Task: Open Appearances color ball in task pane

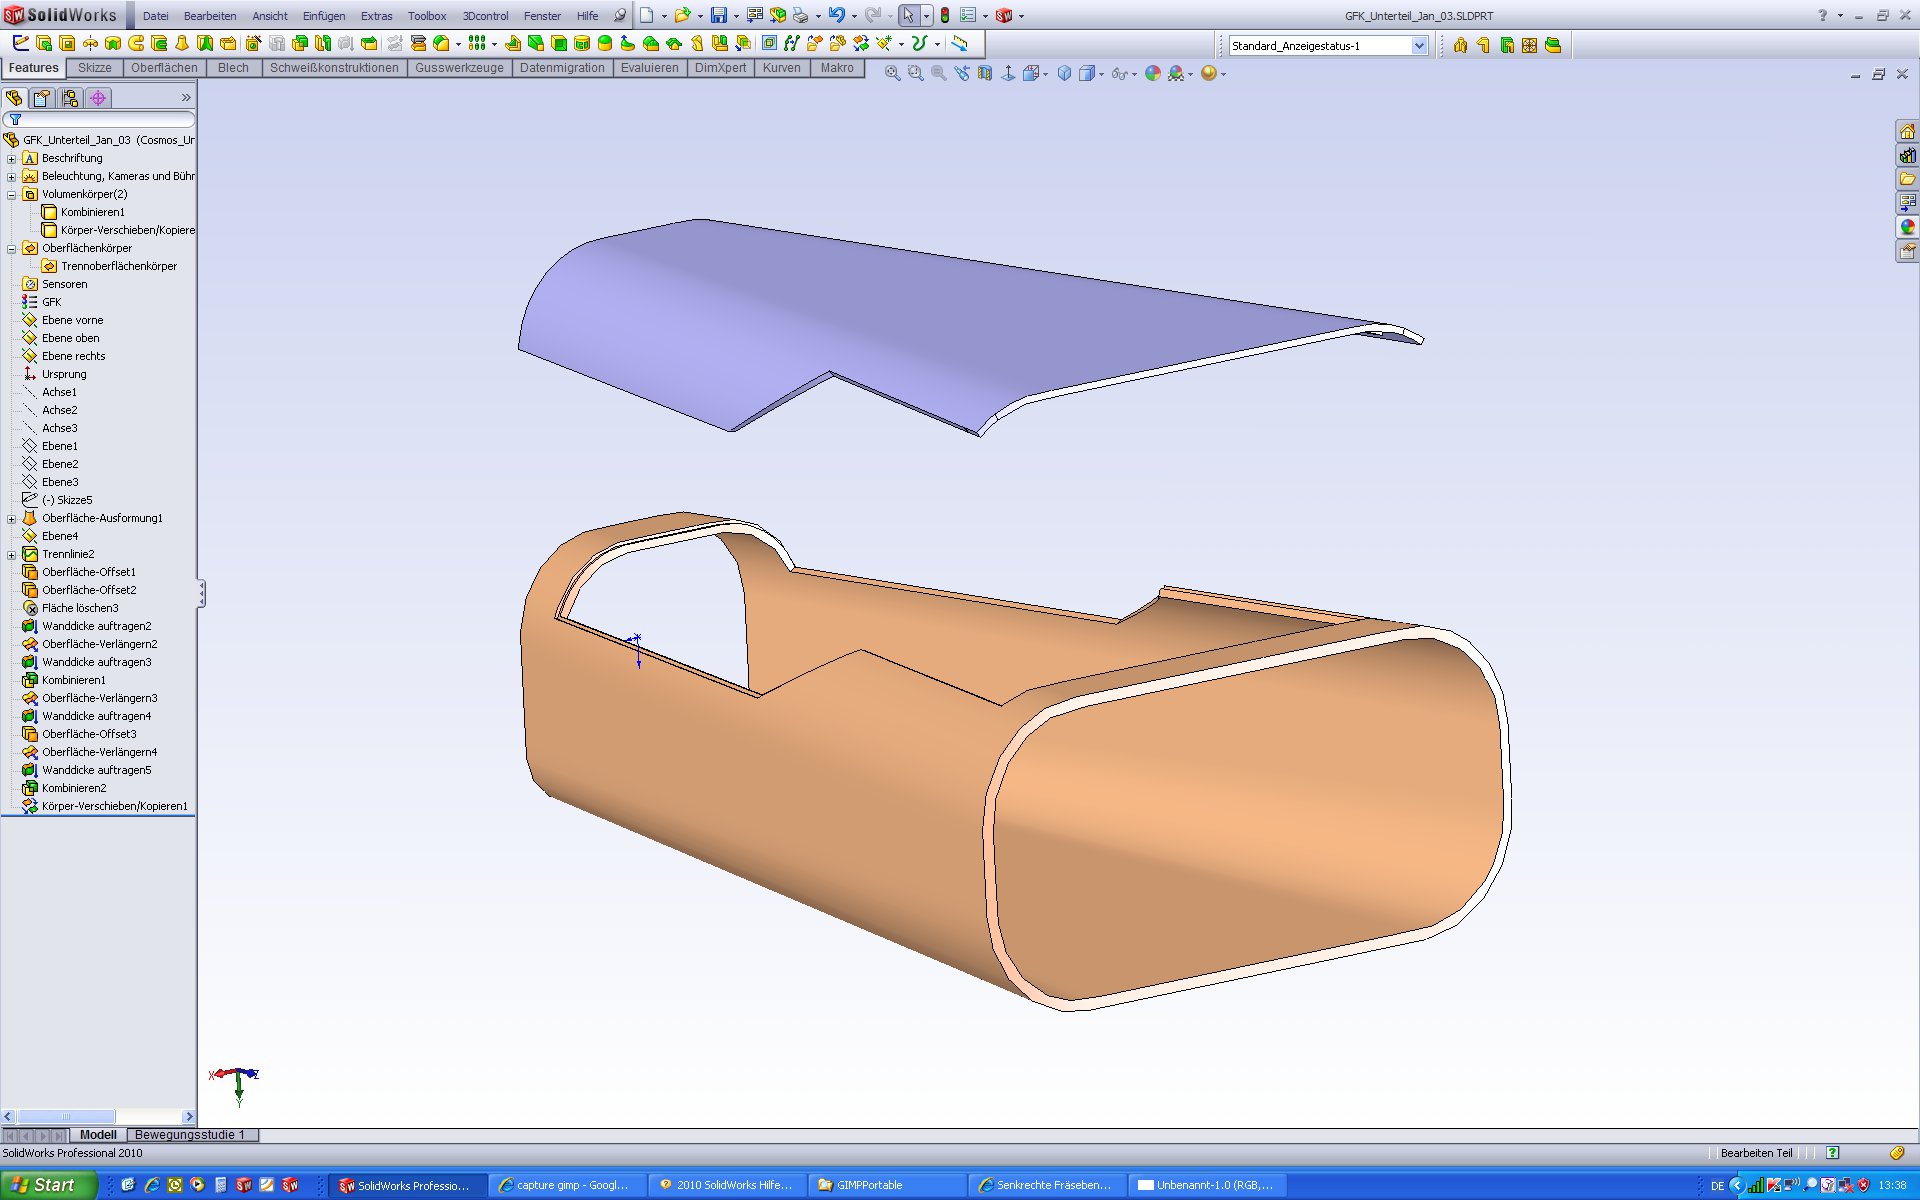Action: 1907,227
